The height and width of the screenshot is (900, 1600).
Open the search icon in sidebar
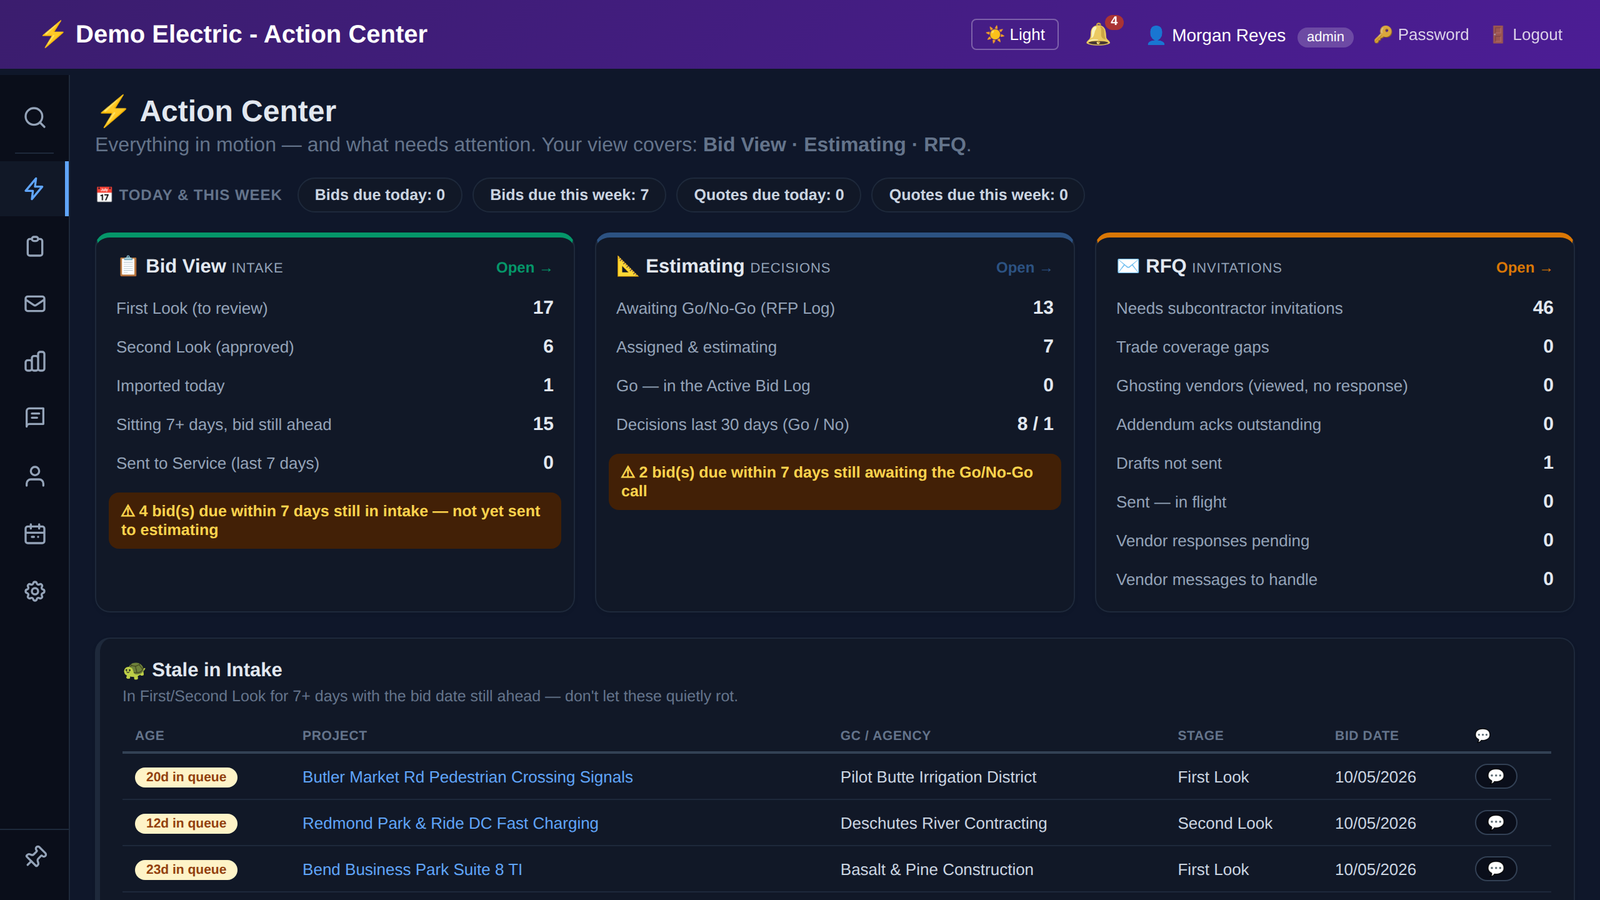tap(35, 118)
